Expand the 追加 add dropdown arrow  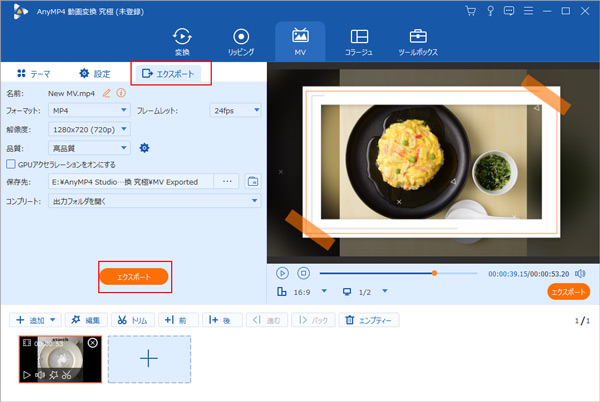(53, 320)
